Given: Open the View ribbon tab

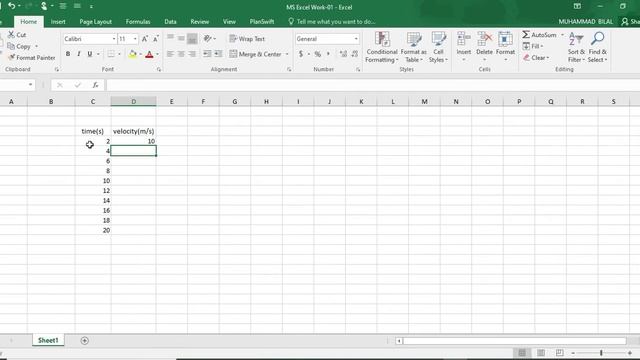Looking at the screenshot, I should coord(229,22).
